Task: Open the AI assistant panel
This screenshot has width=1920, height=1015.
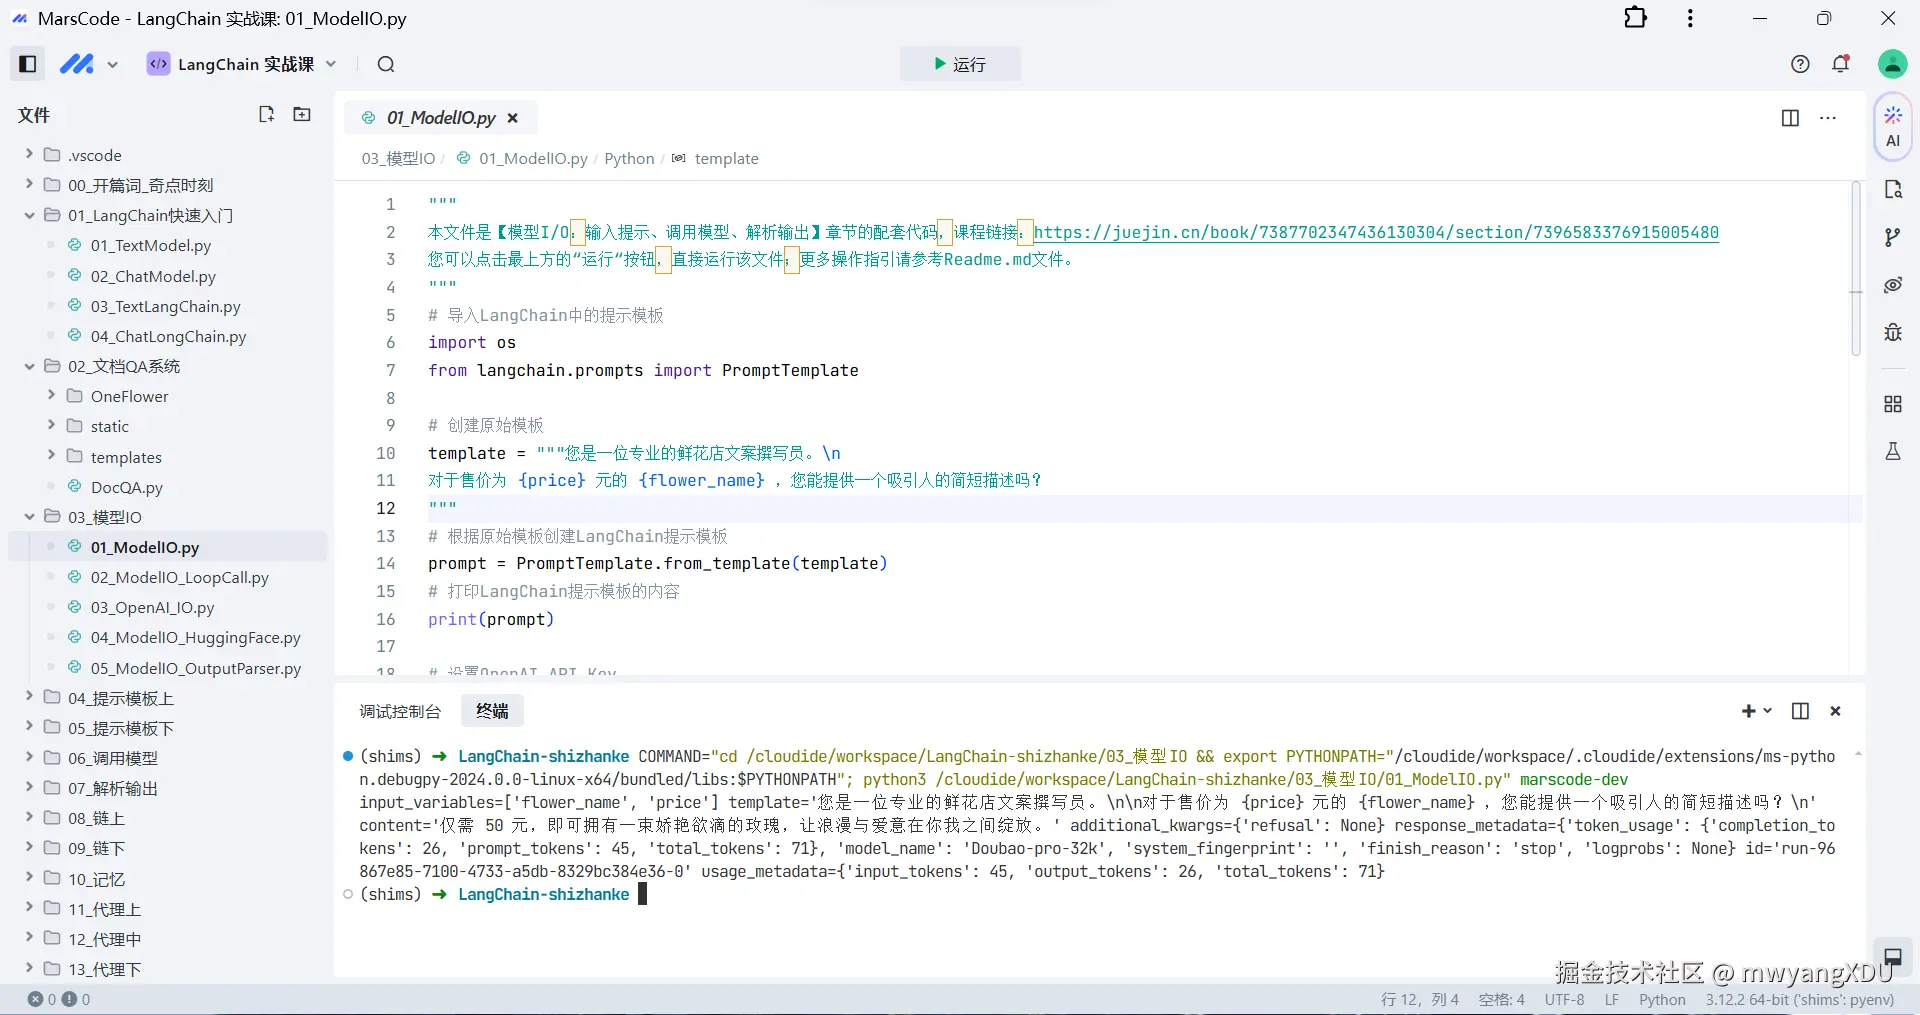Action: click(1892, 126)
